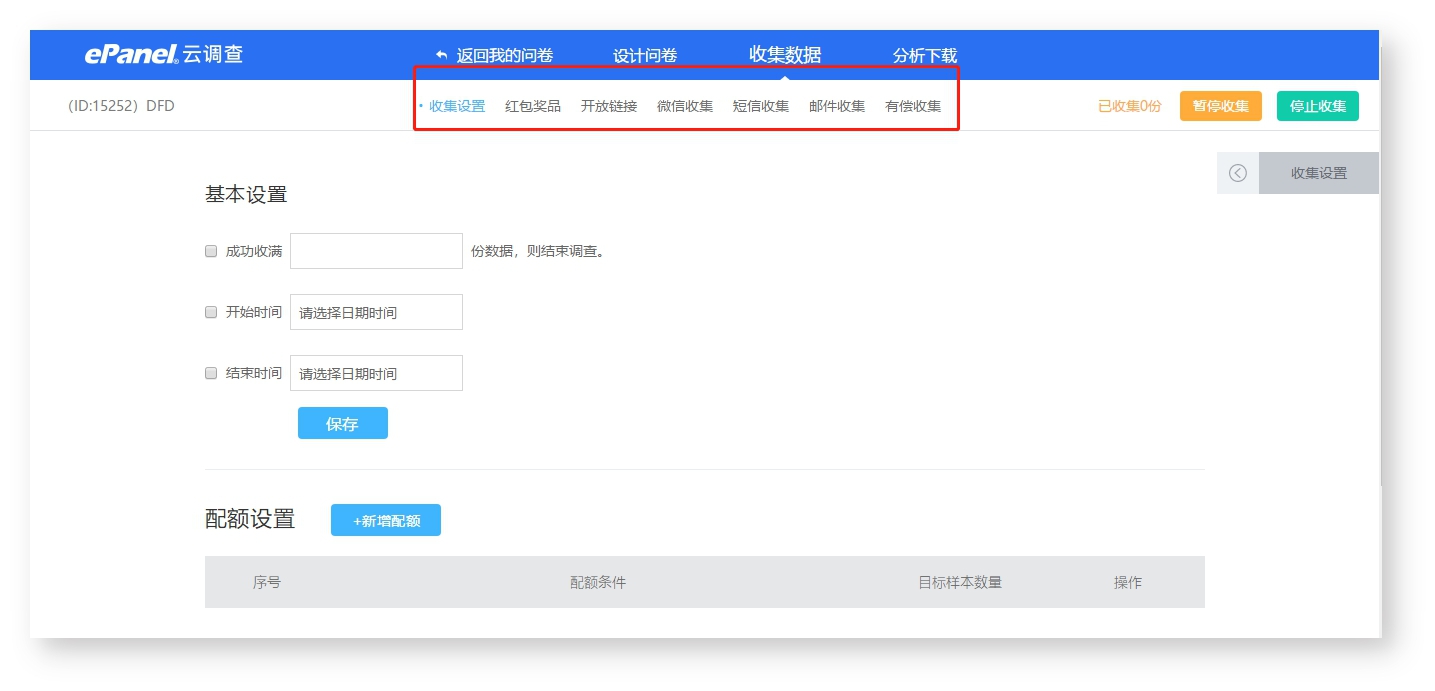Viewport: 1435px width, 691px height.
Task: Switch to 分析下载 tab
Action: (925, 55)
